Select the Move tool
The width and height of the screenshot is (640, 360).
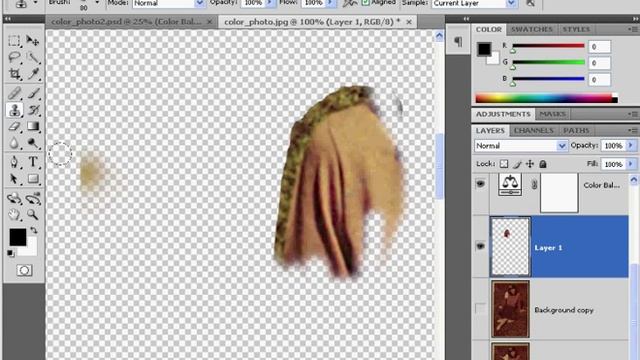click(x=33, y=40)
